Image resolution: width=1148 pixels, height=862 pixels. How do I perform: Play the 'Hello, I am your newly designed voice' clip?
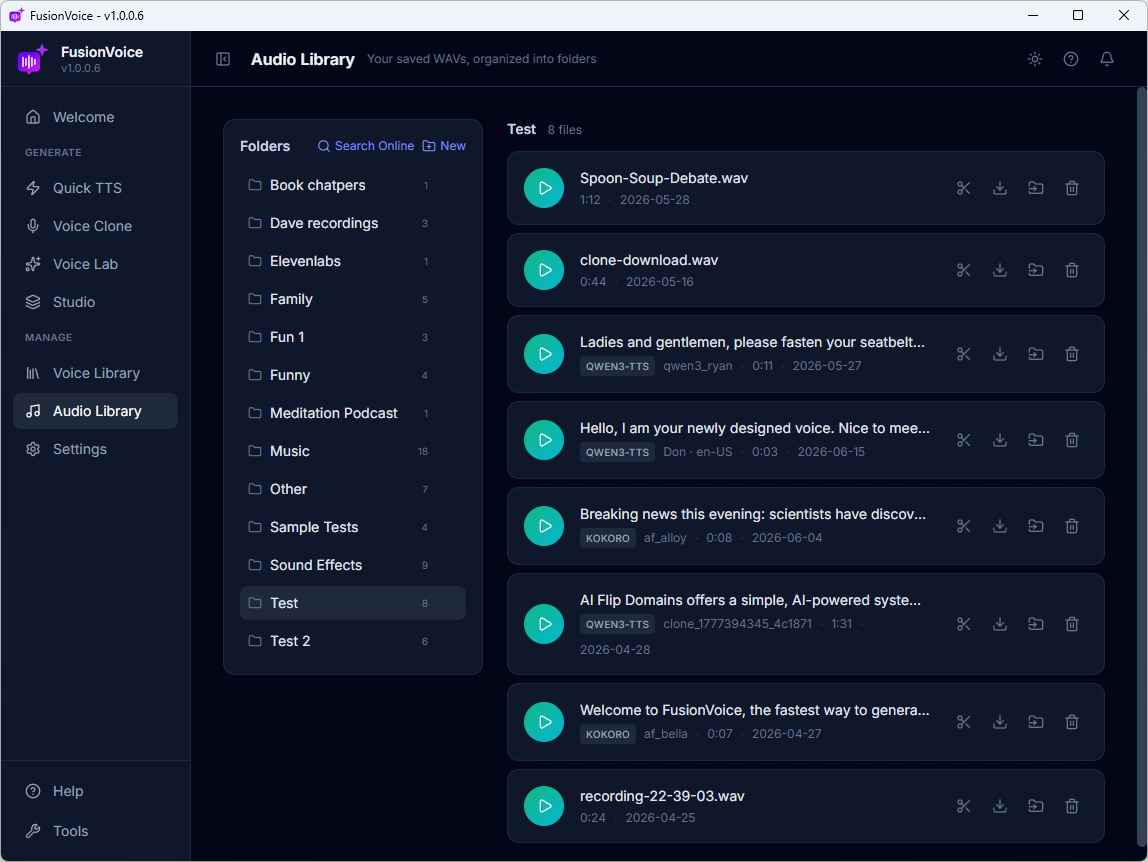(544, 440)
